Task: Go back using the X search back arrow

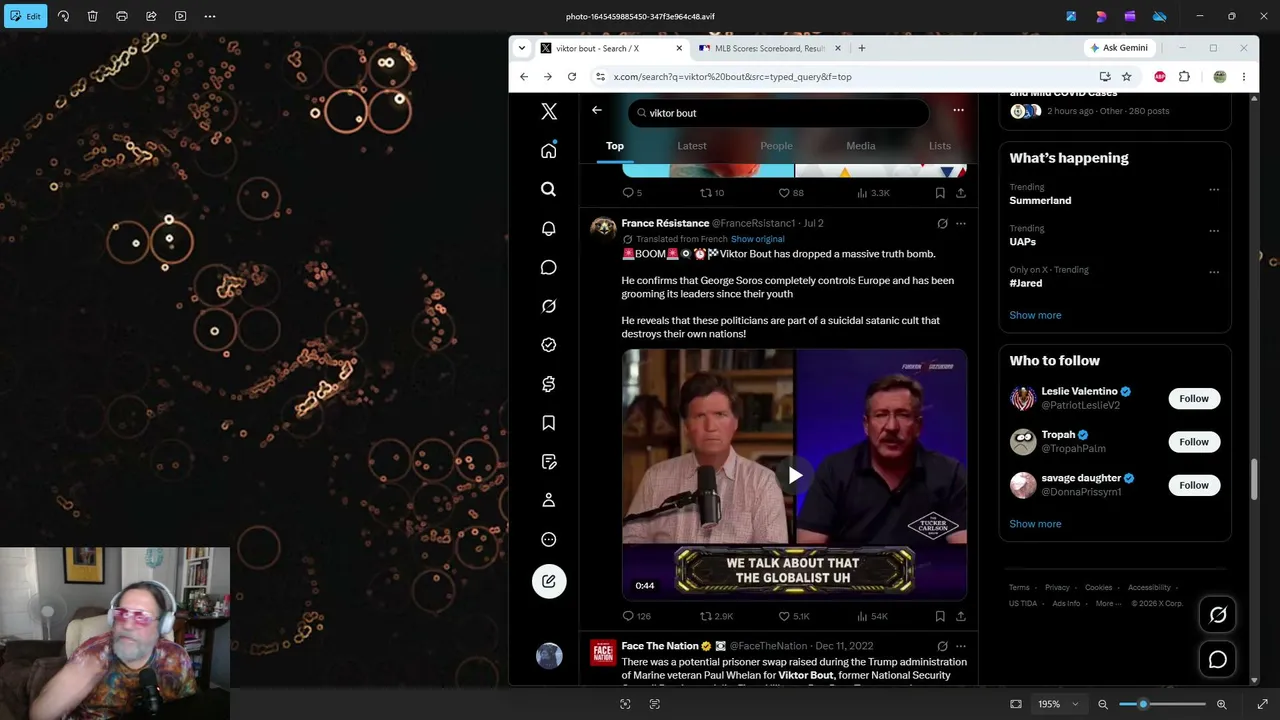Action: pos(597,110)
